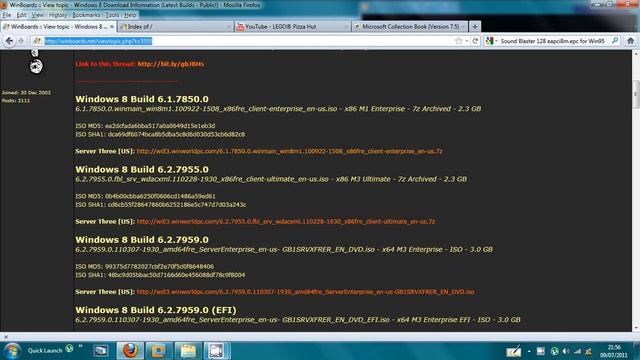The height and width of the screenshot is (360, 640).
Task: Click the poster's avatar image
Action: [x=36, y=63]
